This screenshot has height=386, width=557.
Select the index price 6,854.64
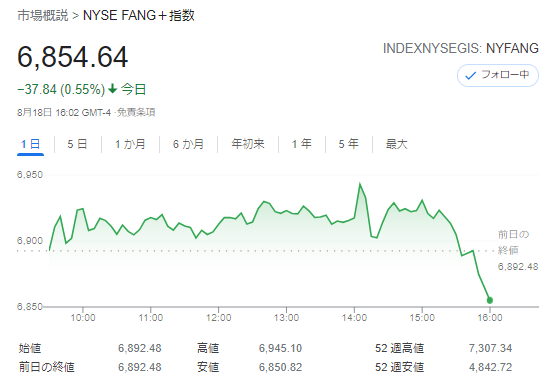click(x=72, y=57)
